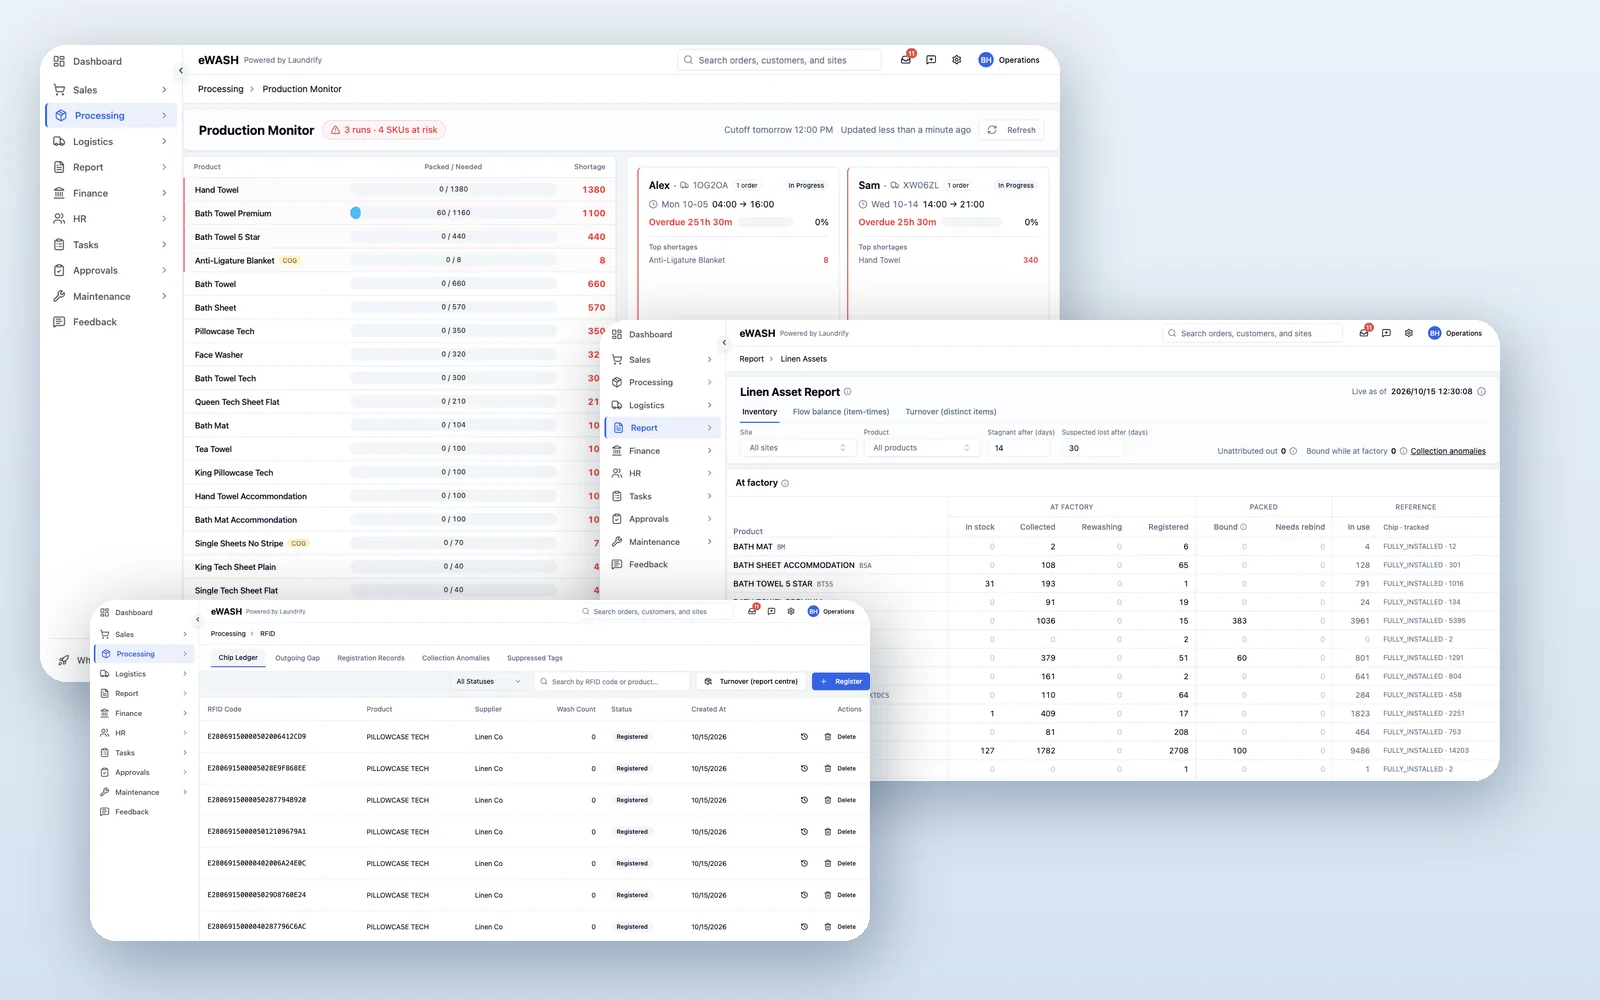The image size is (1600, 1000).
Task: Click info icon next to At factory heading
Action: coord(785,483)
